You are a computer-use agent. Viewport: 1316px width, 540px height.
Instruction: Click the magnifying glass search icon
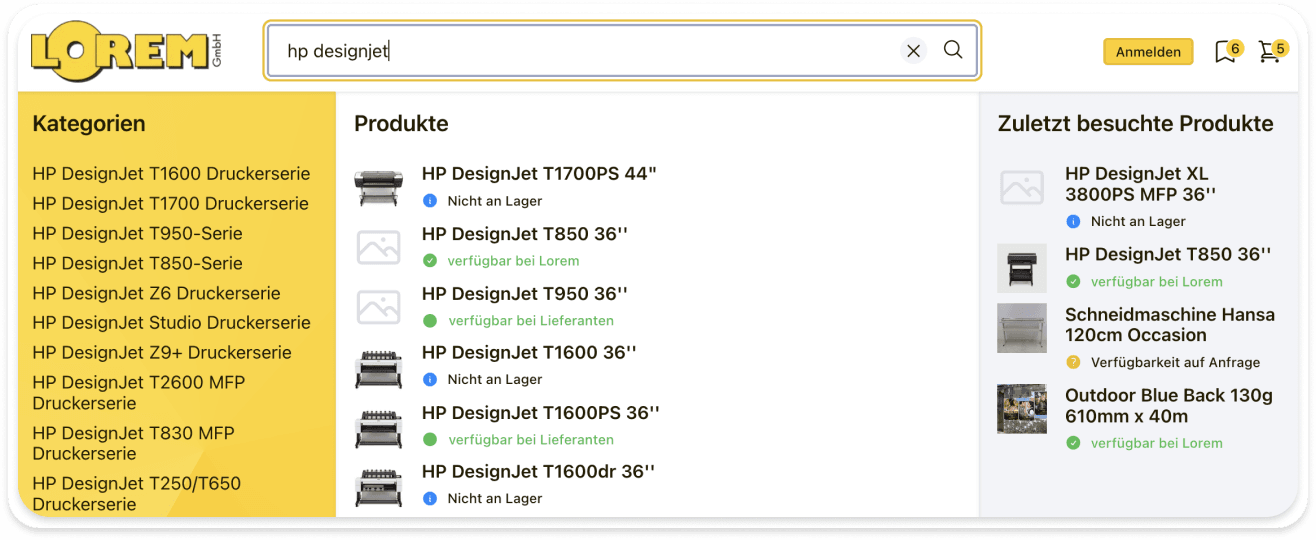tap(953, 50)
